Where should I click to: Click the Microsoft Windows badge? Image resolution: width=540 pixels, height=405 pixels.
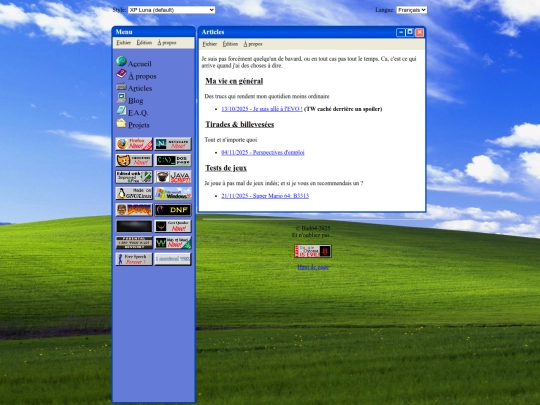[173, 194]
